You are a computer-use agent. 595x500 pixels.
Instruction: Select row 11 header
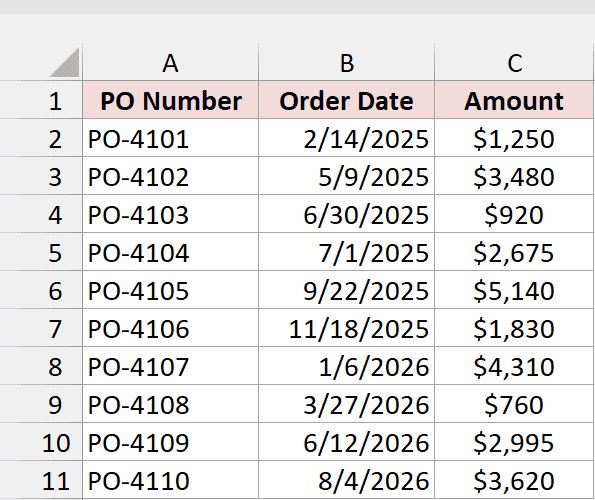click(x=41, y=480)
